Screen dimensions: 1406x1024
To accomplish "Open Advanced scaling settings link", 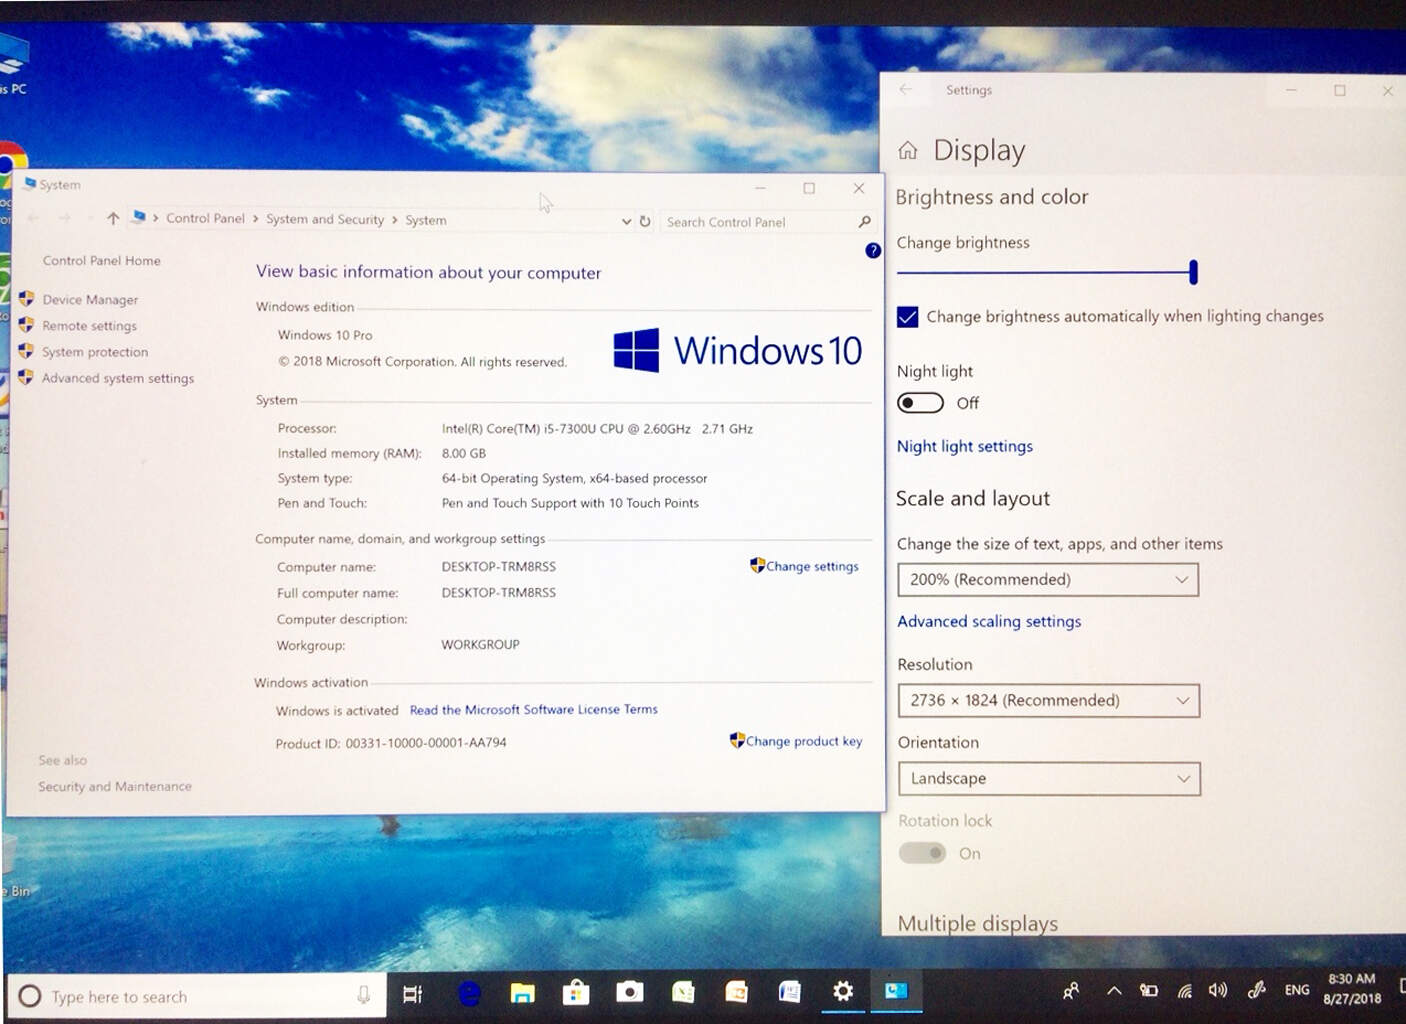I will (989, 622).
